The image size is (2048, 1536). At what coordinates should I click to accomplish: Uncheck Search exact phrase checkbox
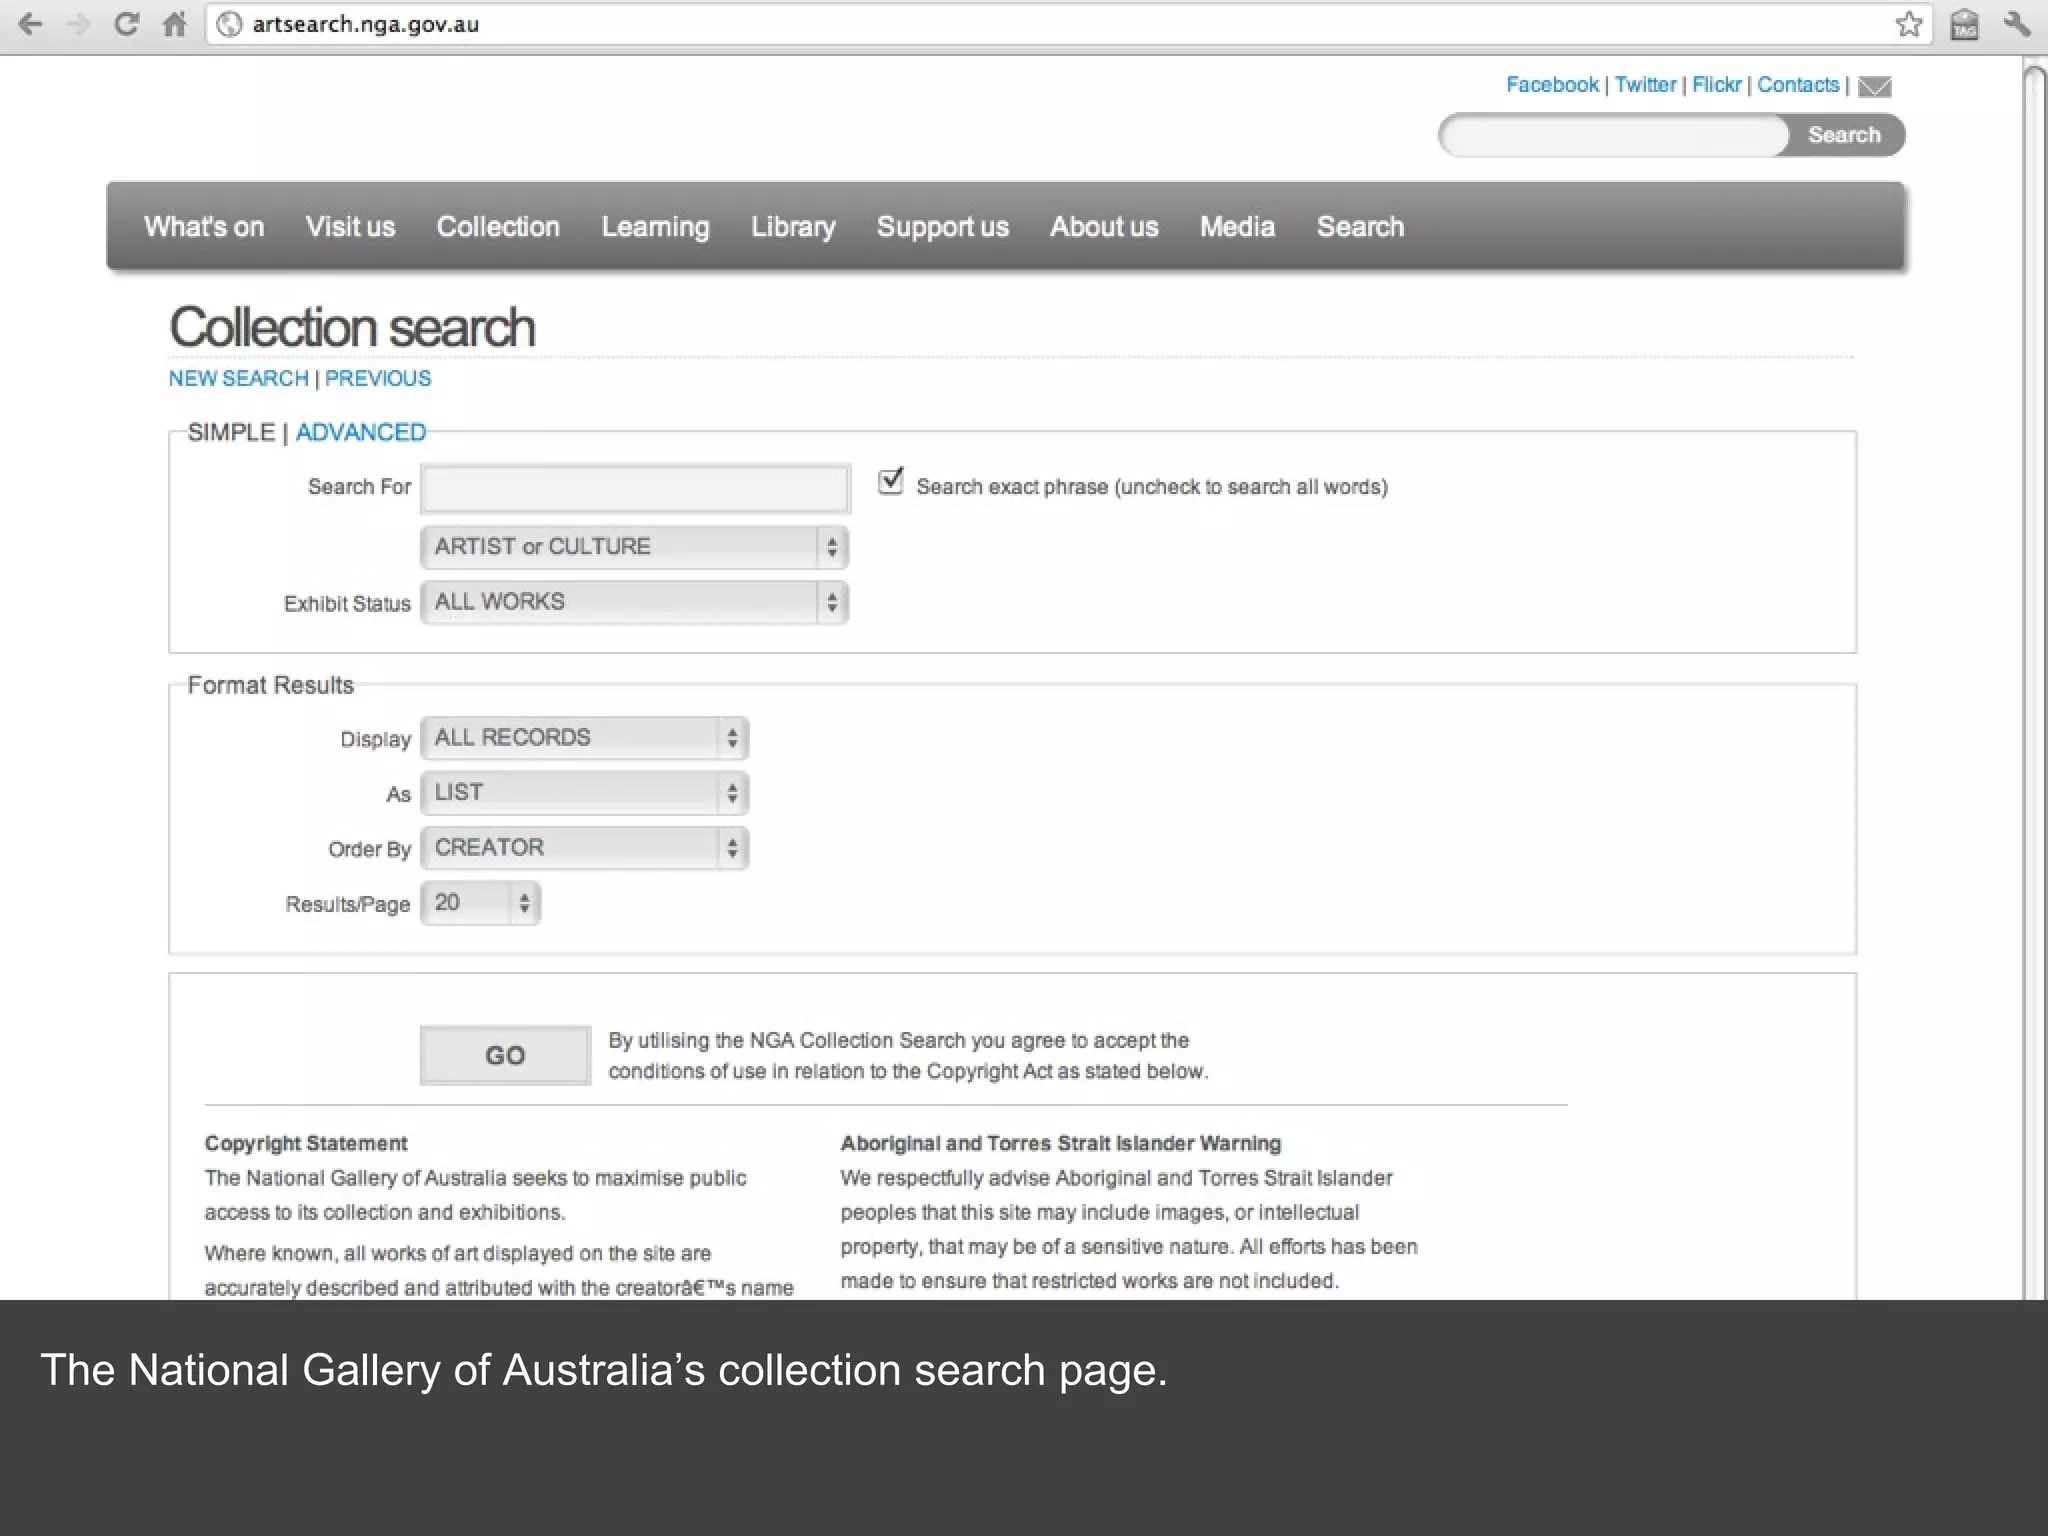coord(890,482)
